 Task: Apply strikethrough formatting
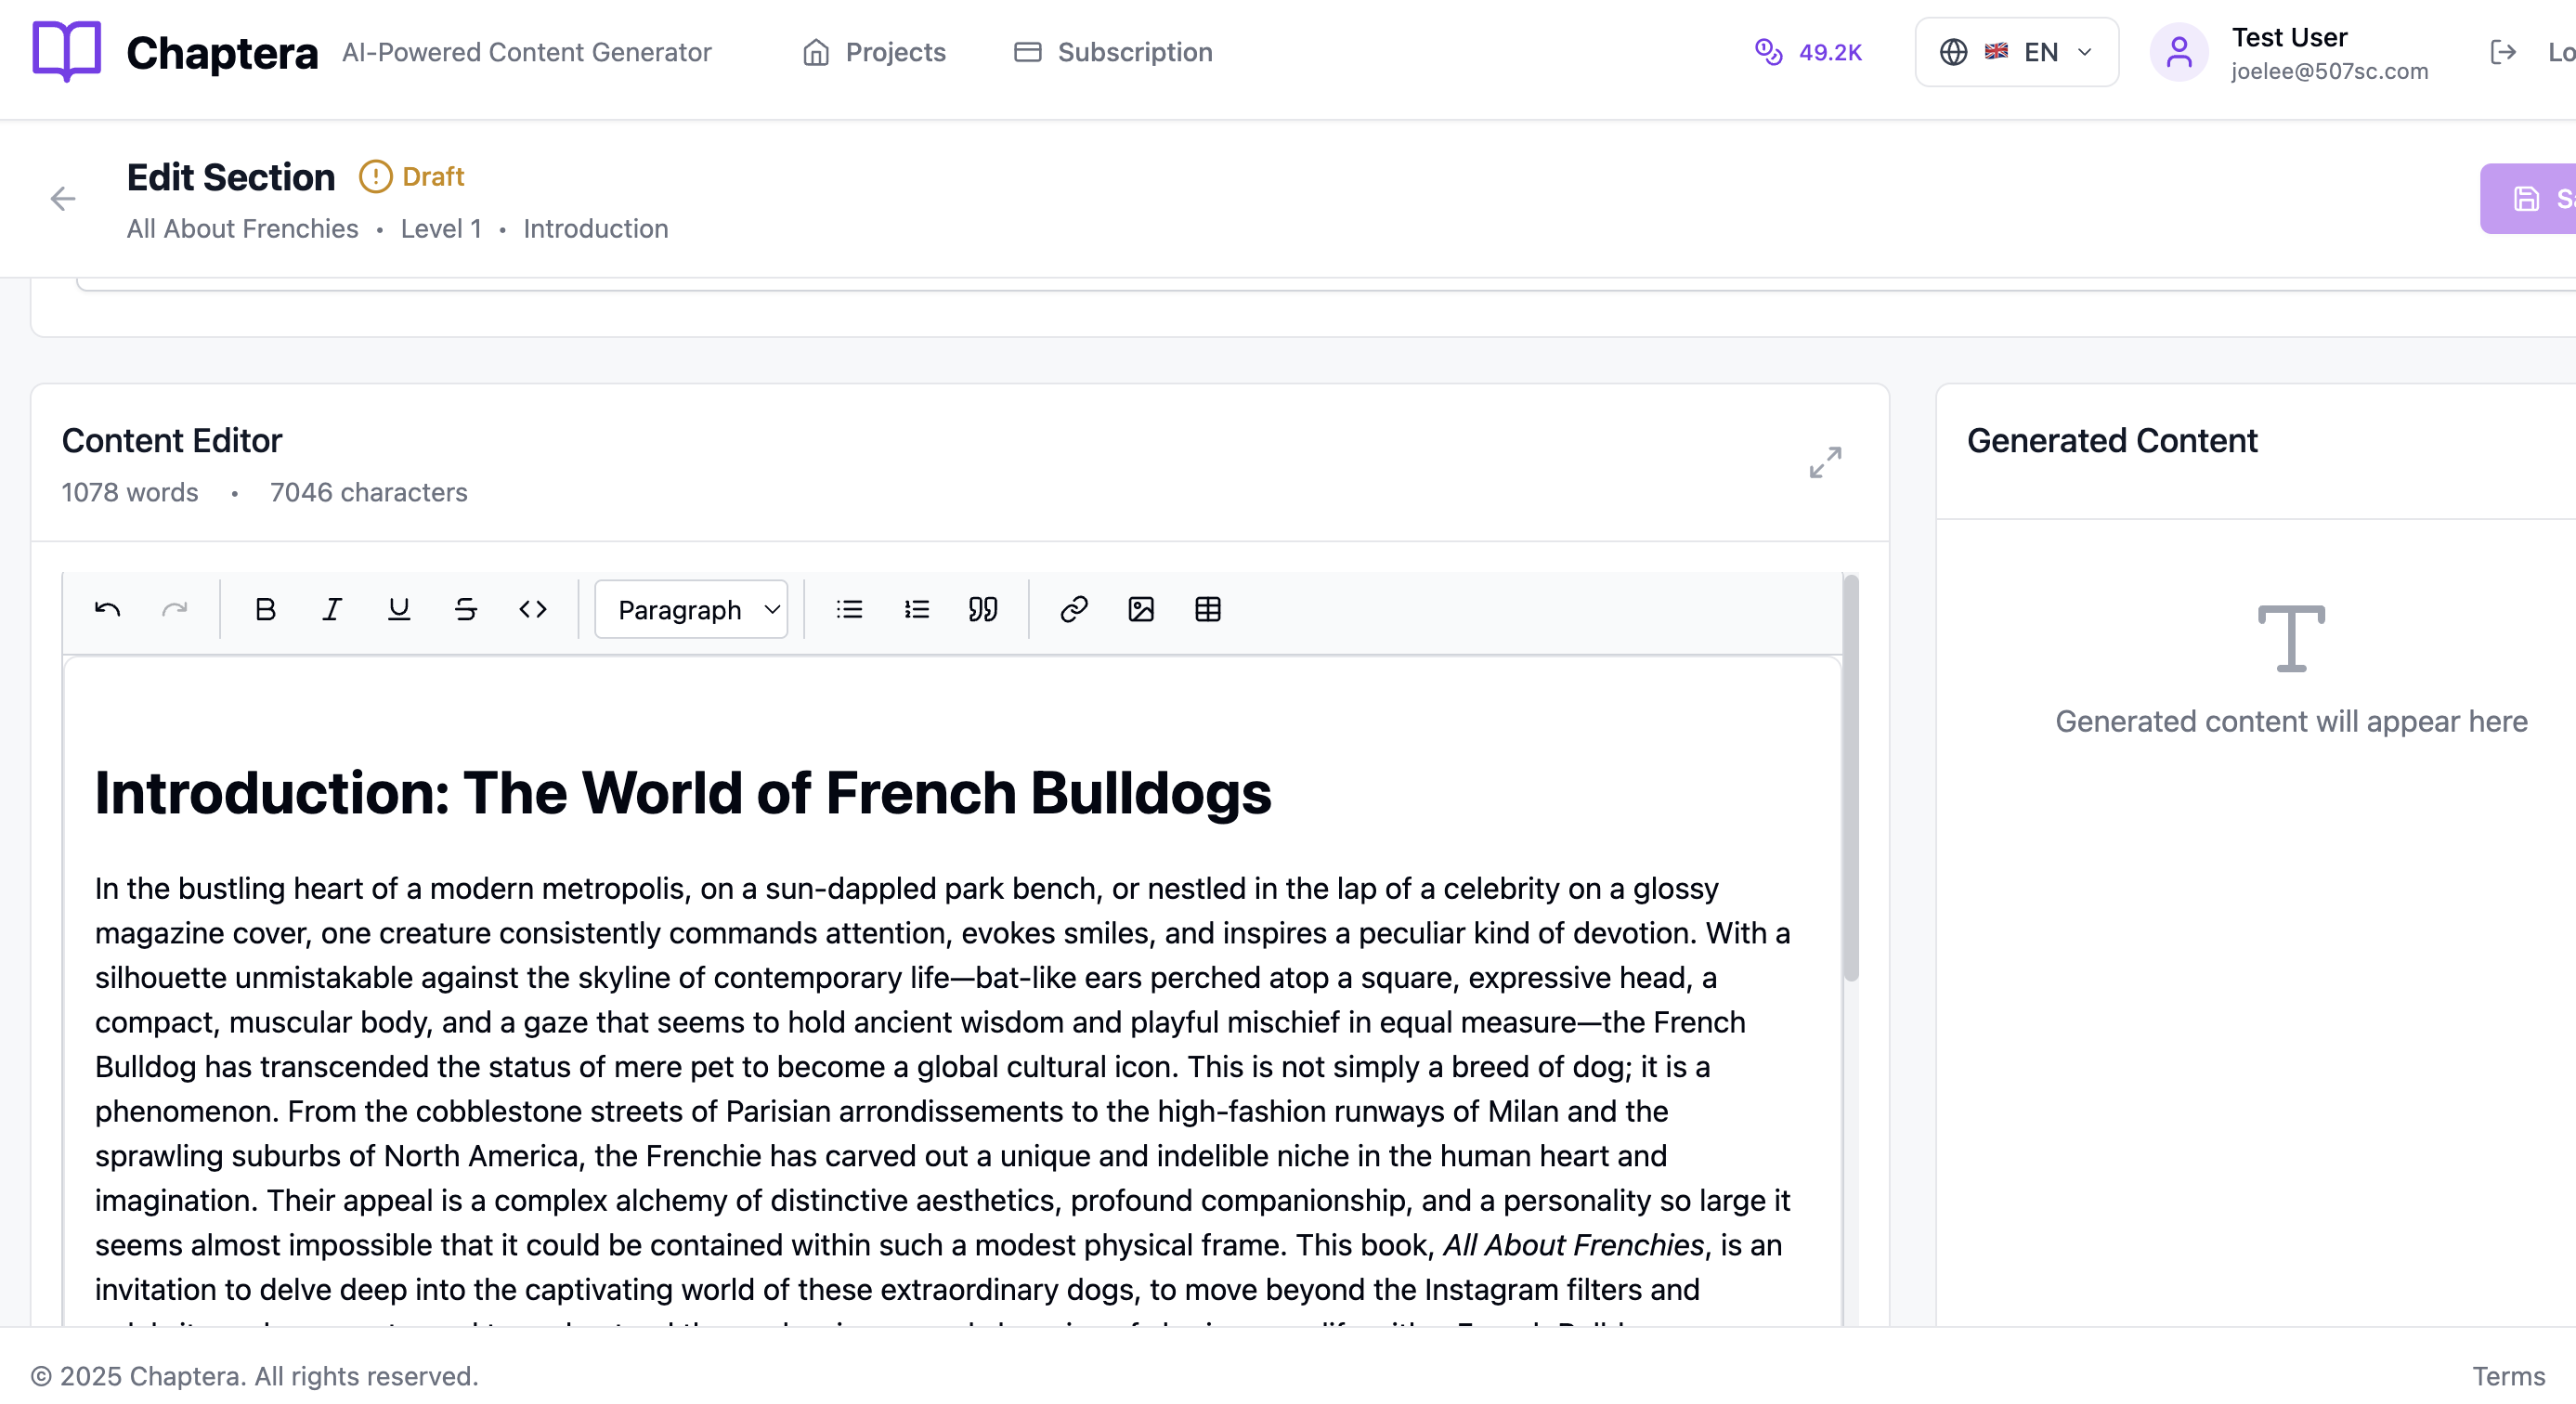[x=466, y=609]
